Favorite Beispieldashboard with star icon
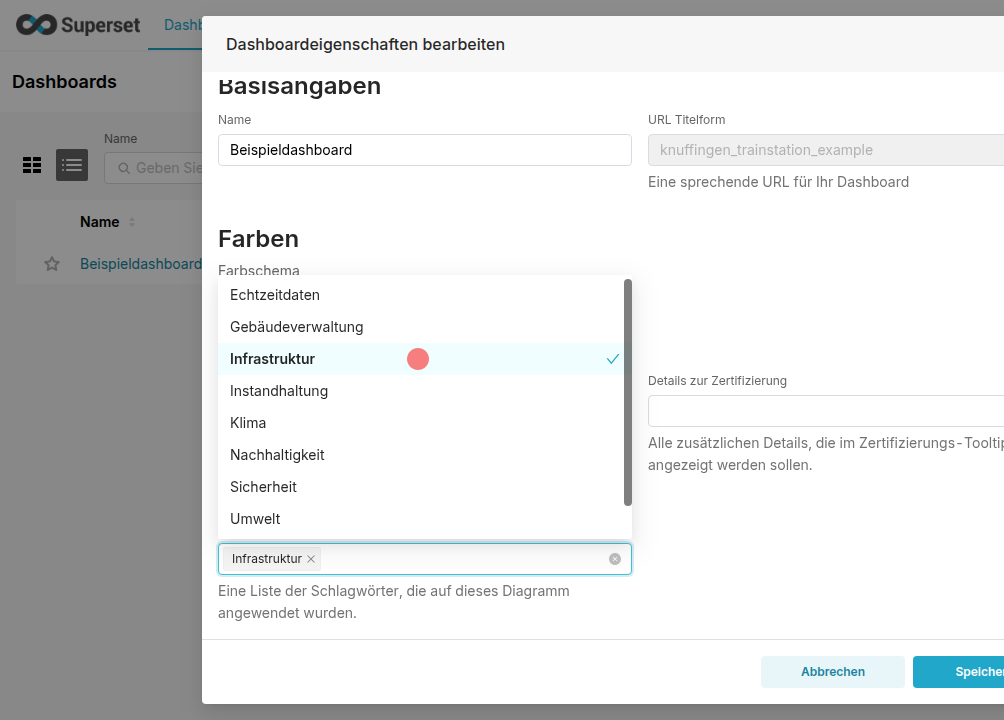Screen dimensions: 1004x720 (x=52, y=264)
